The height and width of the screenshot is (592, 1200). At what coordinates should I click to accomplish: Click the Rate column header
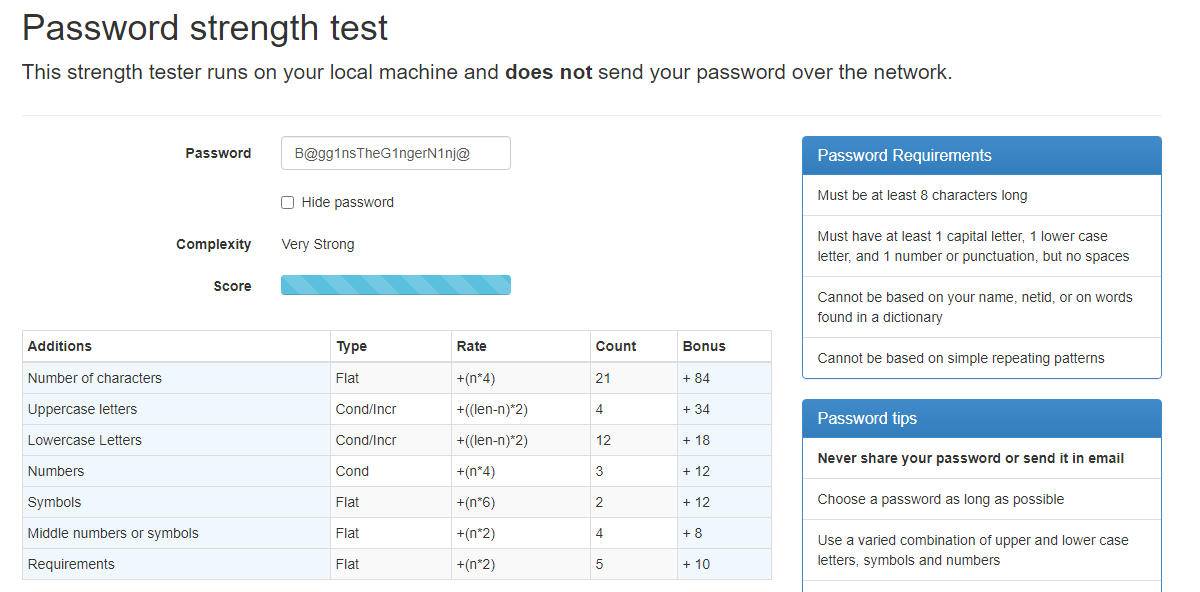(x=472, y=346)
